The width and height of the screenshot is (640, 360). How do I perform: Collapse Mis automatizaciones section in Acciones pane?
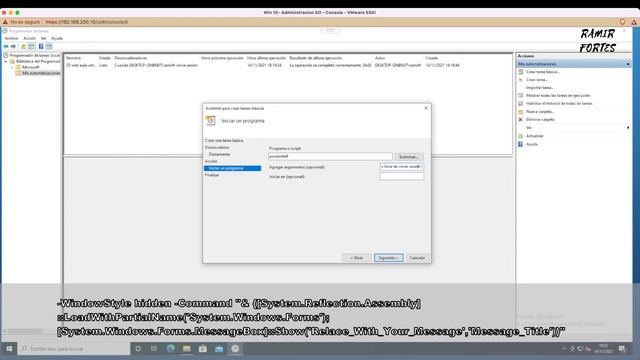[x=628, y=64]
